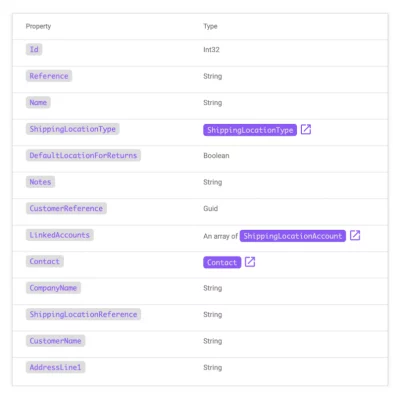
Task: Select the ShippingLocationReference property tag
Action: point(83,314)
